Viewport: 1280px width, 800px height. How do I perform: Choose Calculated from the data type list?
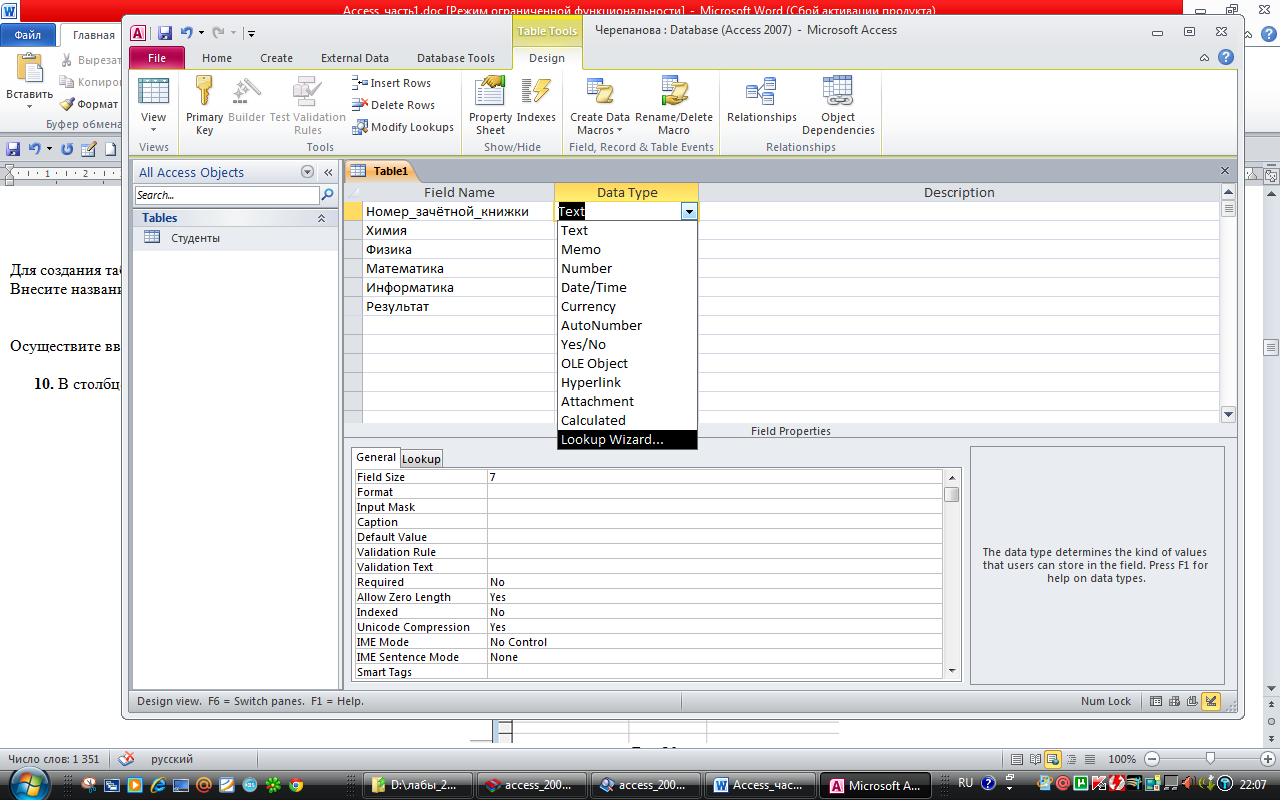pos(627,420)
